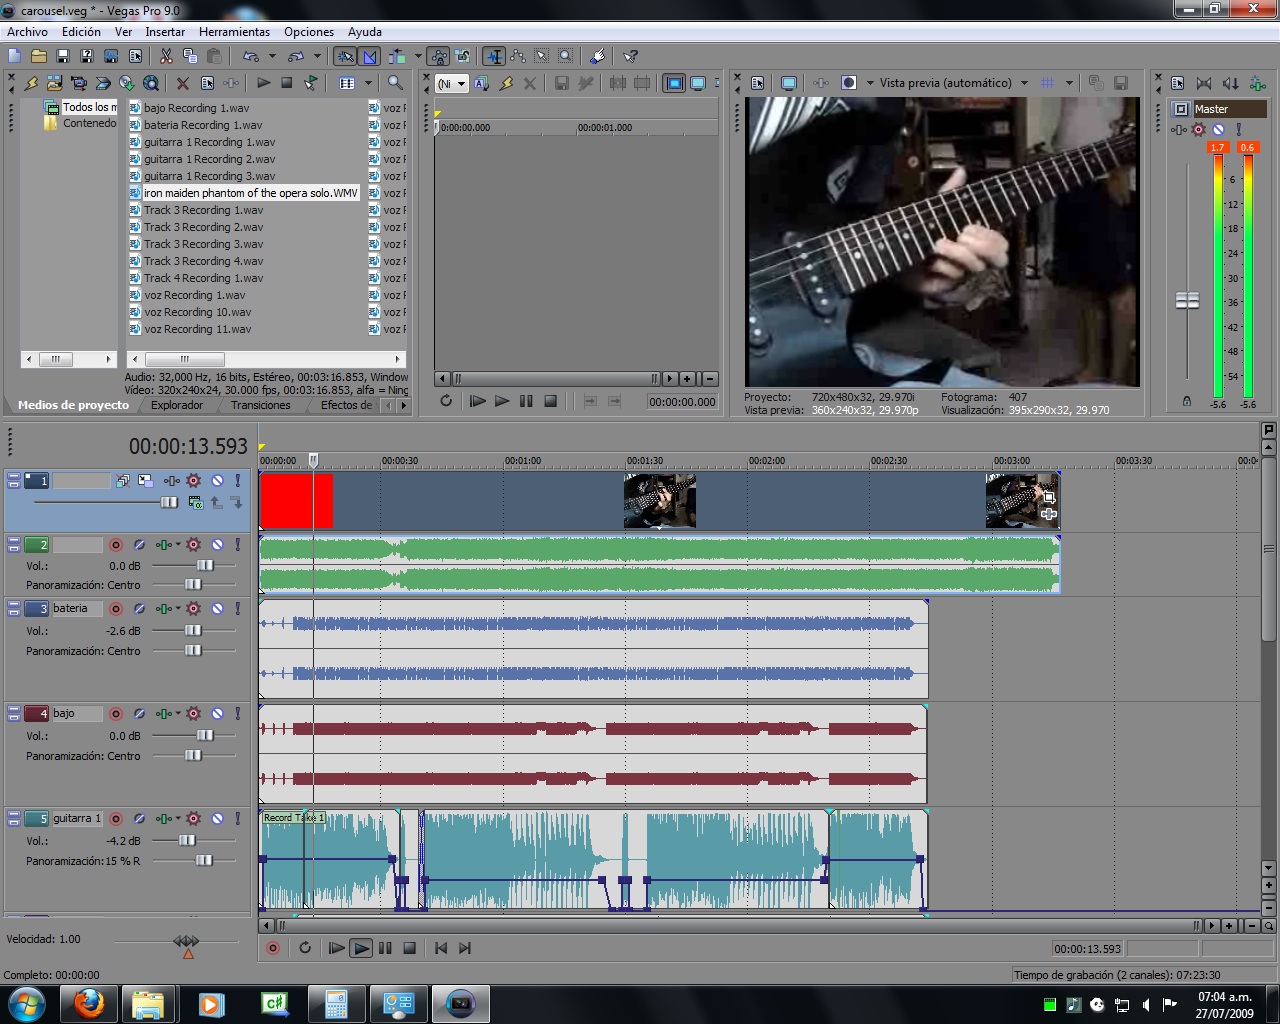Mute video track 1
This screenshot has width=1280, height=1024.
[x=217, y=481]
